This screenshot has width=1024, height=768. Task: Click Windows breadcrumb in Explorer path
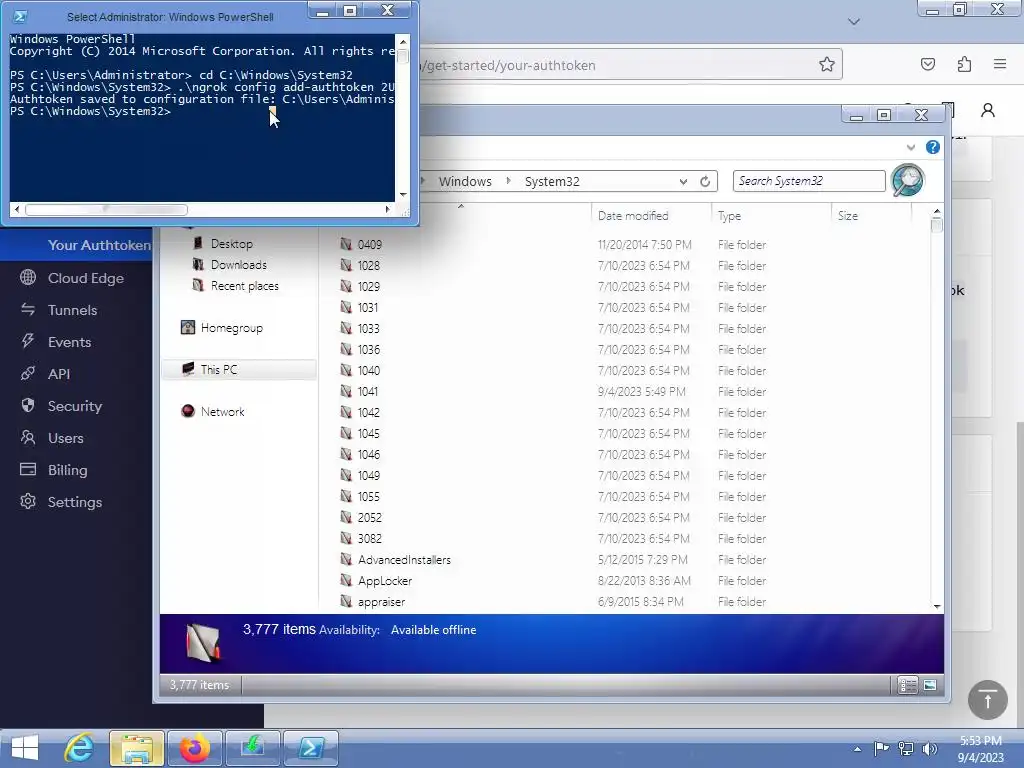pos(465,182)
